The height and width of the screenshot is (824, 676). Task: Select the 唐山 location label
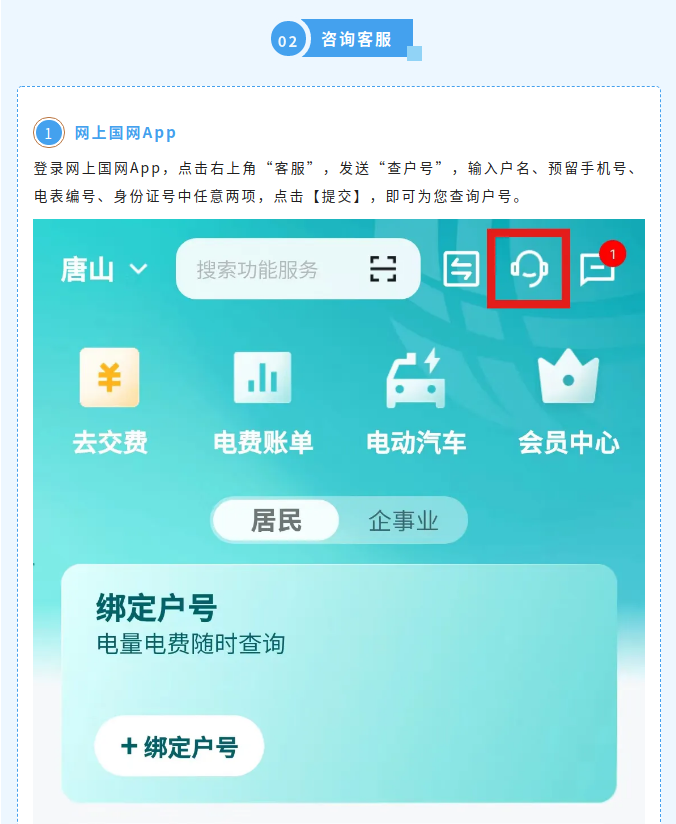click(87, 270)
